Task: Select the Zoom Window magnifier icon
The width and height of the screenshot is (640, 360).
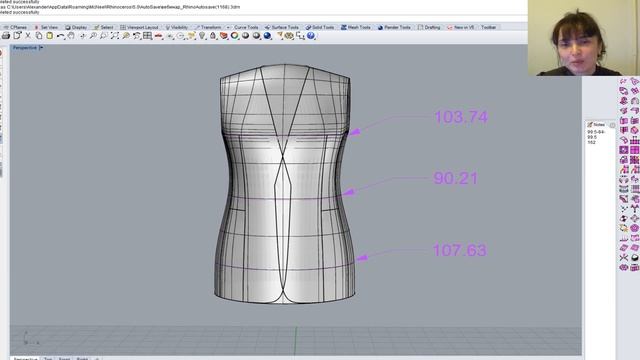Action: 104,36
